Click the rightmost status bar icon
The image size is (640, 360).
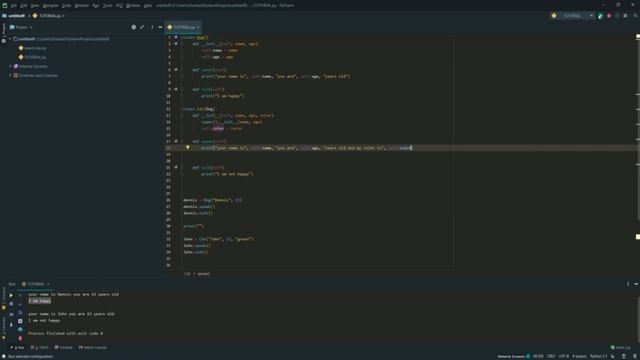coord(635,356)
